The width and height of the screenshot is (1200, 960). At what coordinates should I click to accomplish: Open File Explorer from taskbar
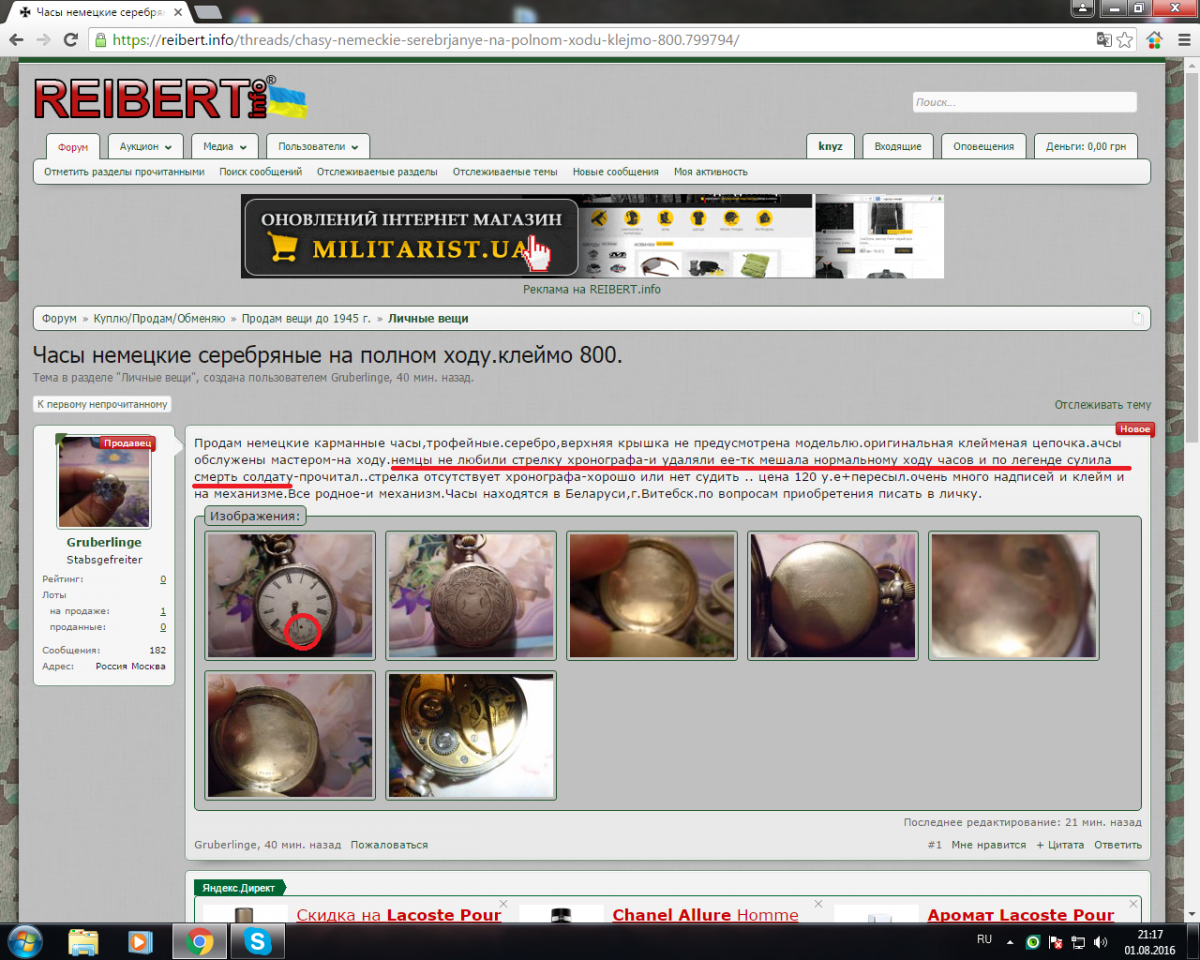(x=83, y=941)
